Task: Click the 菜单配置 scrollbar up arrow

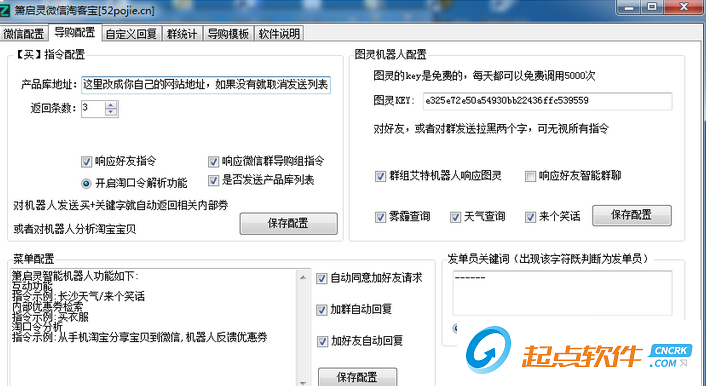Action: tap(303, 277)
